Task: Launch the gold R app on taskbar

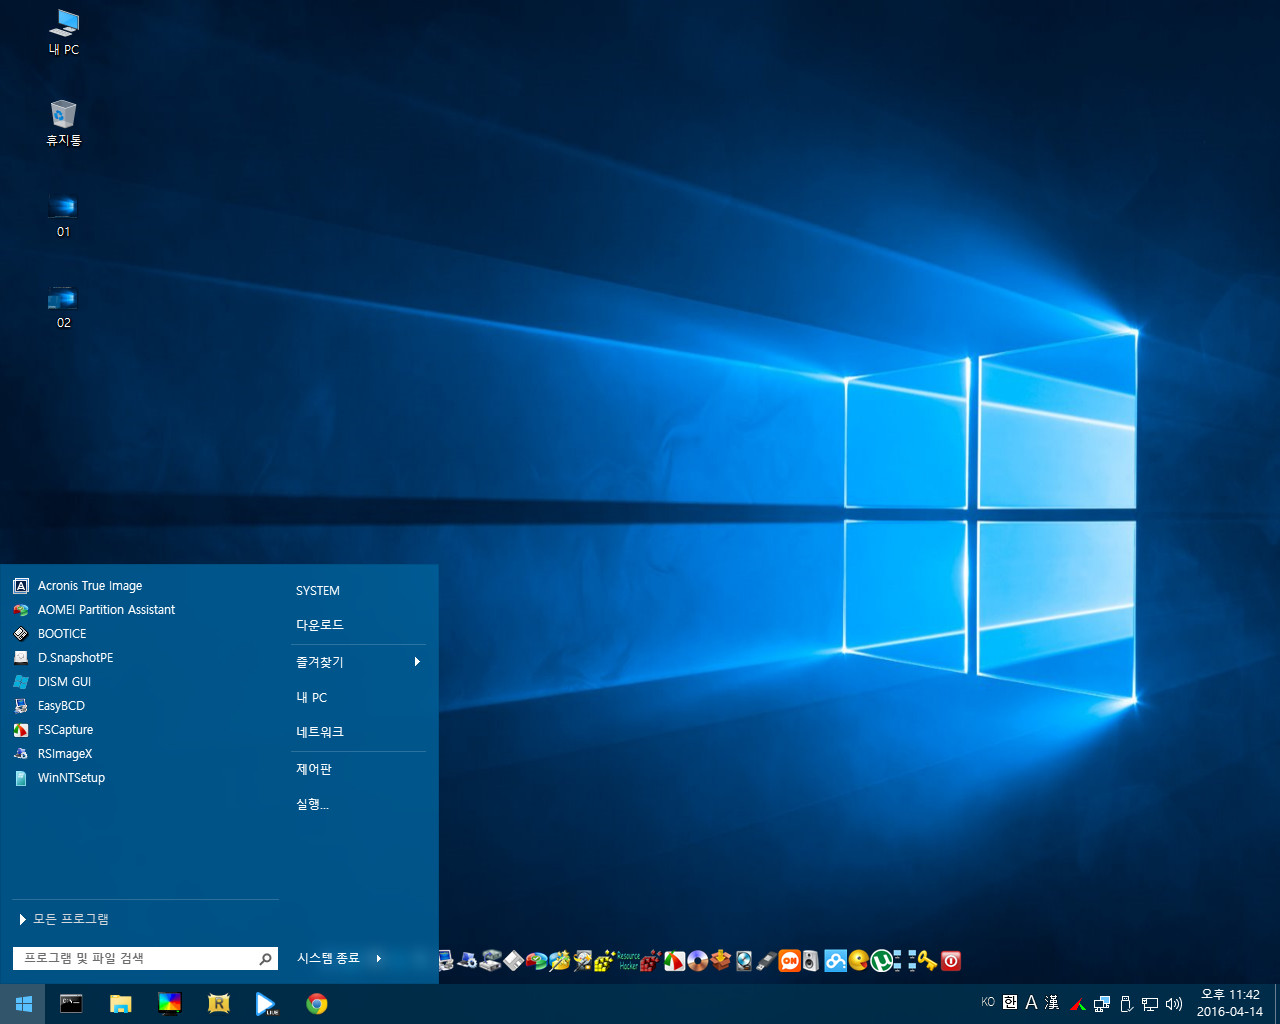Action: (x=218, y=1004)
